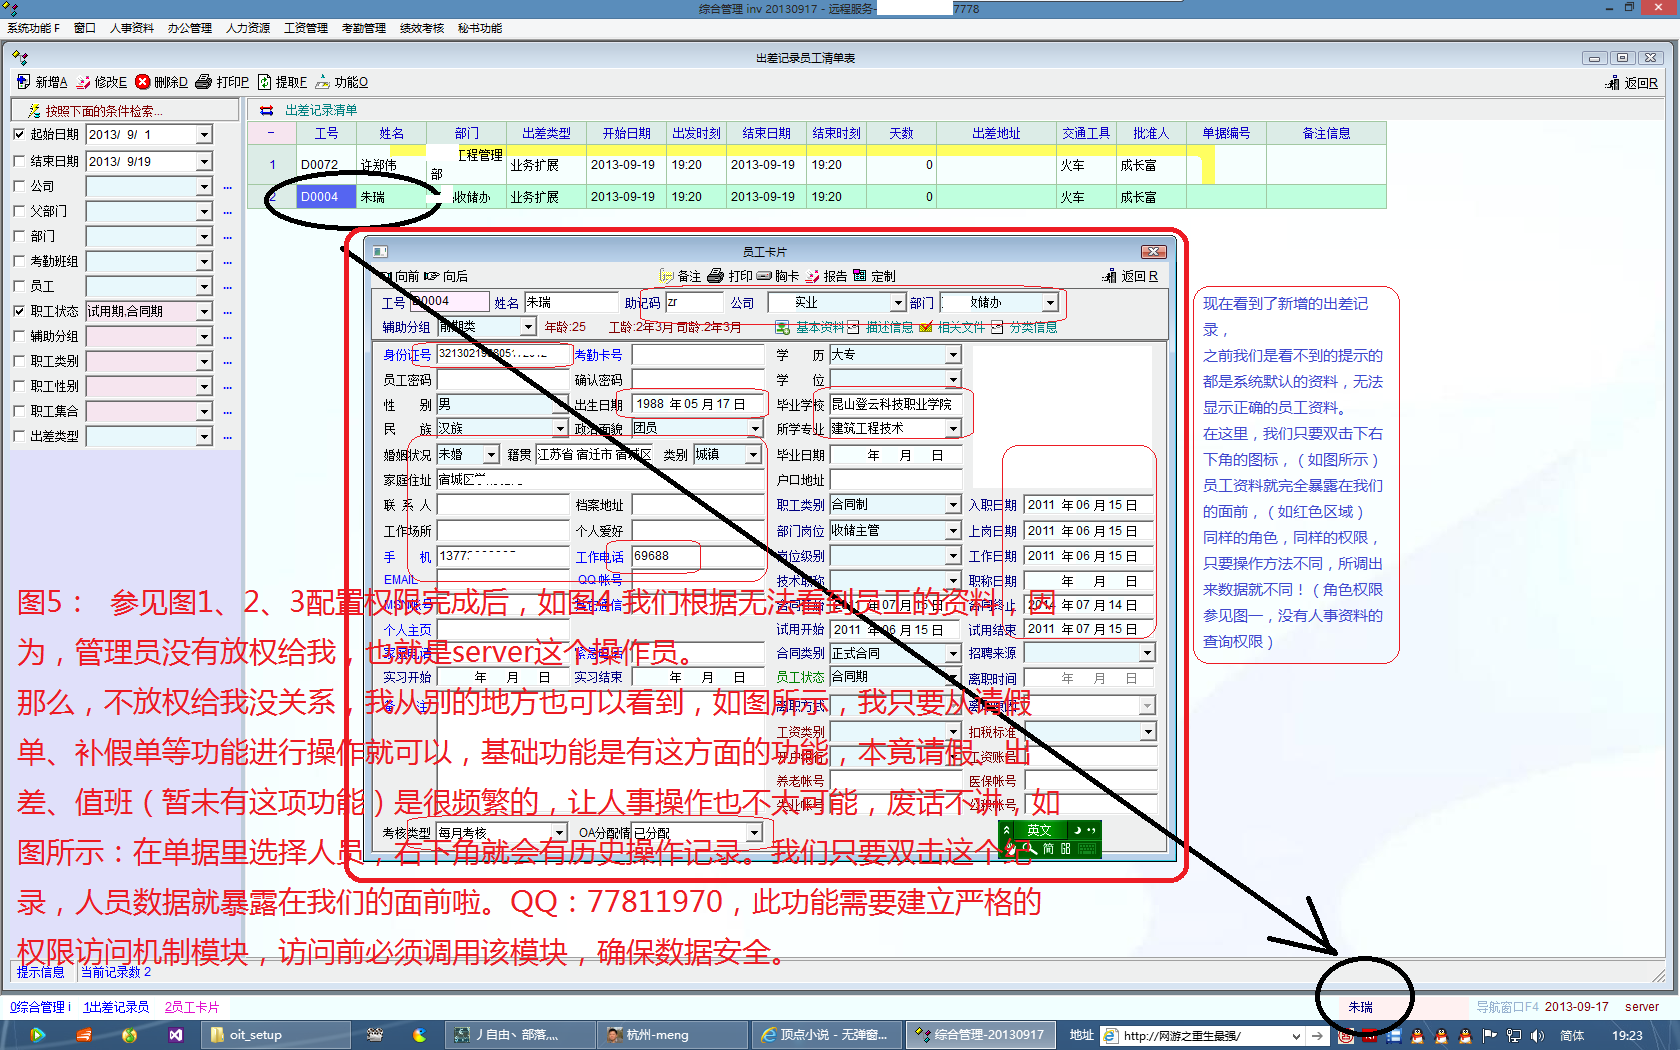Expand the 职工类别 dropdown showing 合同制
Viewport: 1680px width, 1050px height.
pyautogui.click(x=953, y=505)
